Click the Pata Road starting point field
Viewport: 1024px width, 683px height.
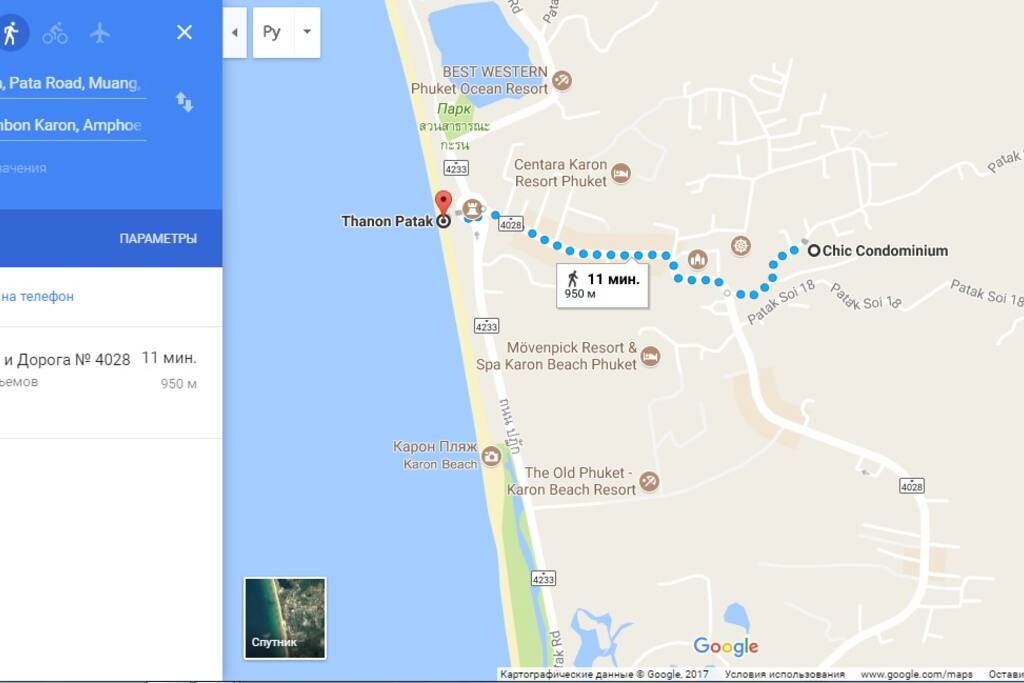pos(72,84)
